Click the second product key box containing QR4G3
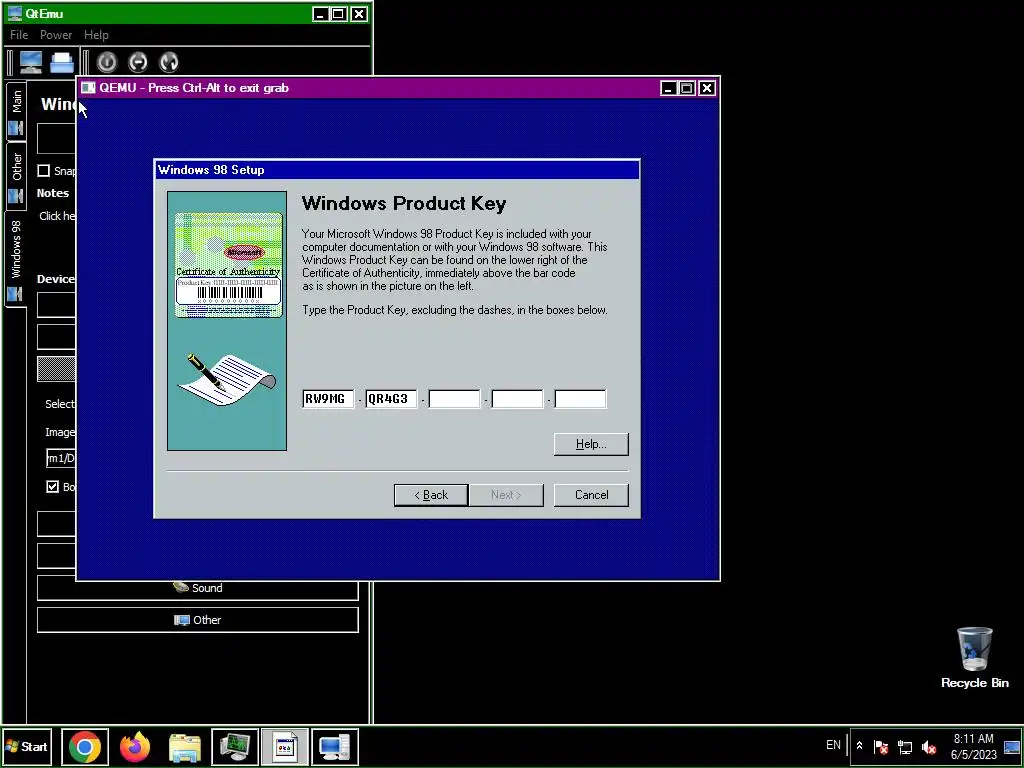The height and width of the screenshot is (768, 1024). [391, 399]
